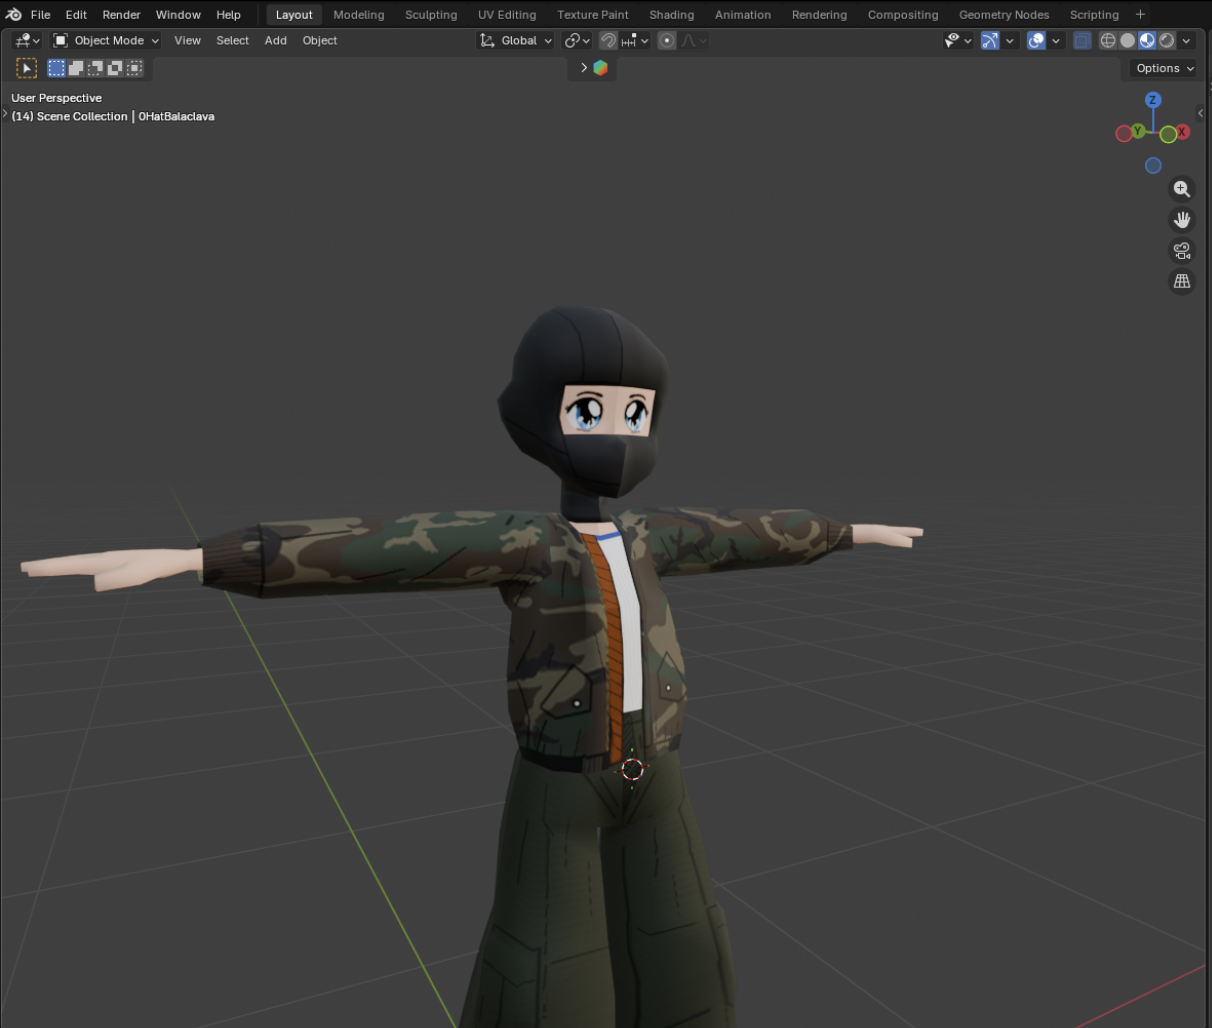Activate the Tweak select tool
1212x1028 pixels.
[x=26, y=67]
